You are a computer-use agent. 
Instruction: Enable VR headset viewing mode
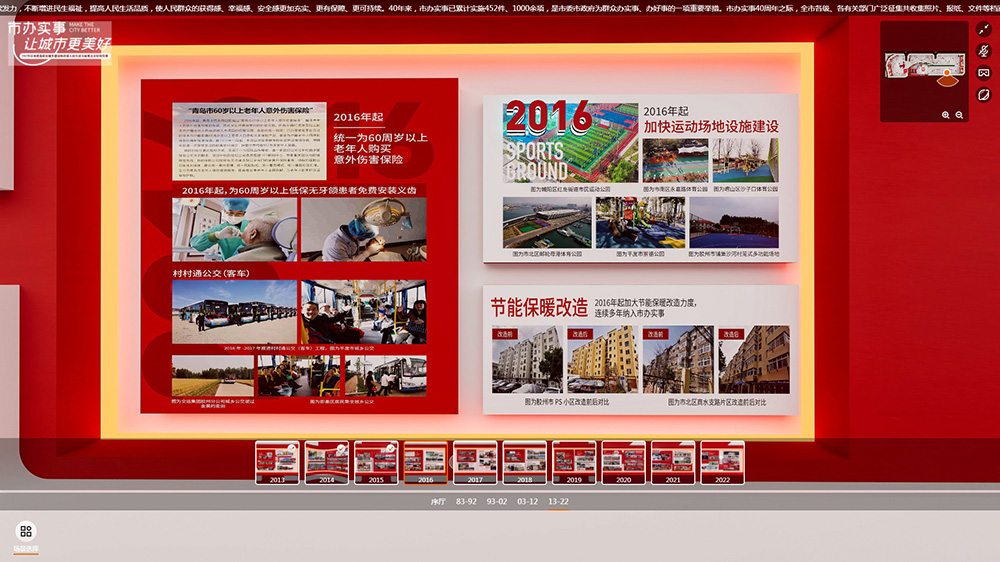(984, 73)
